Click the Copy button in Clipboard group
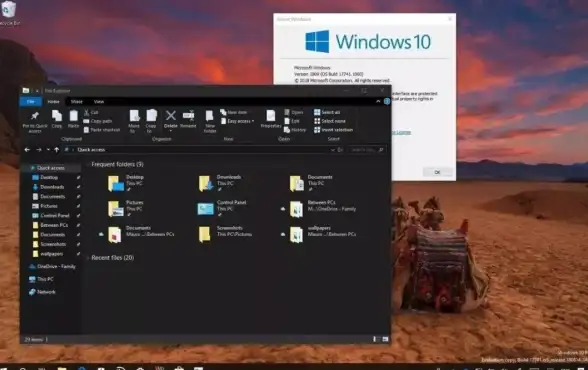This screenshot has height=370, width=588. coord(57,119)
